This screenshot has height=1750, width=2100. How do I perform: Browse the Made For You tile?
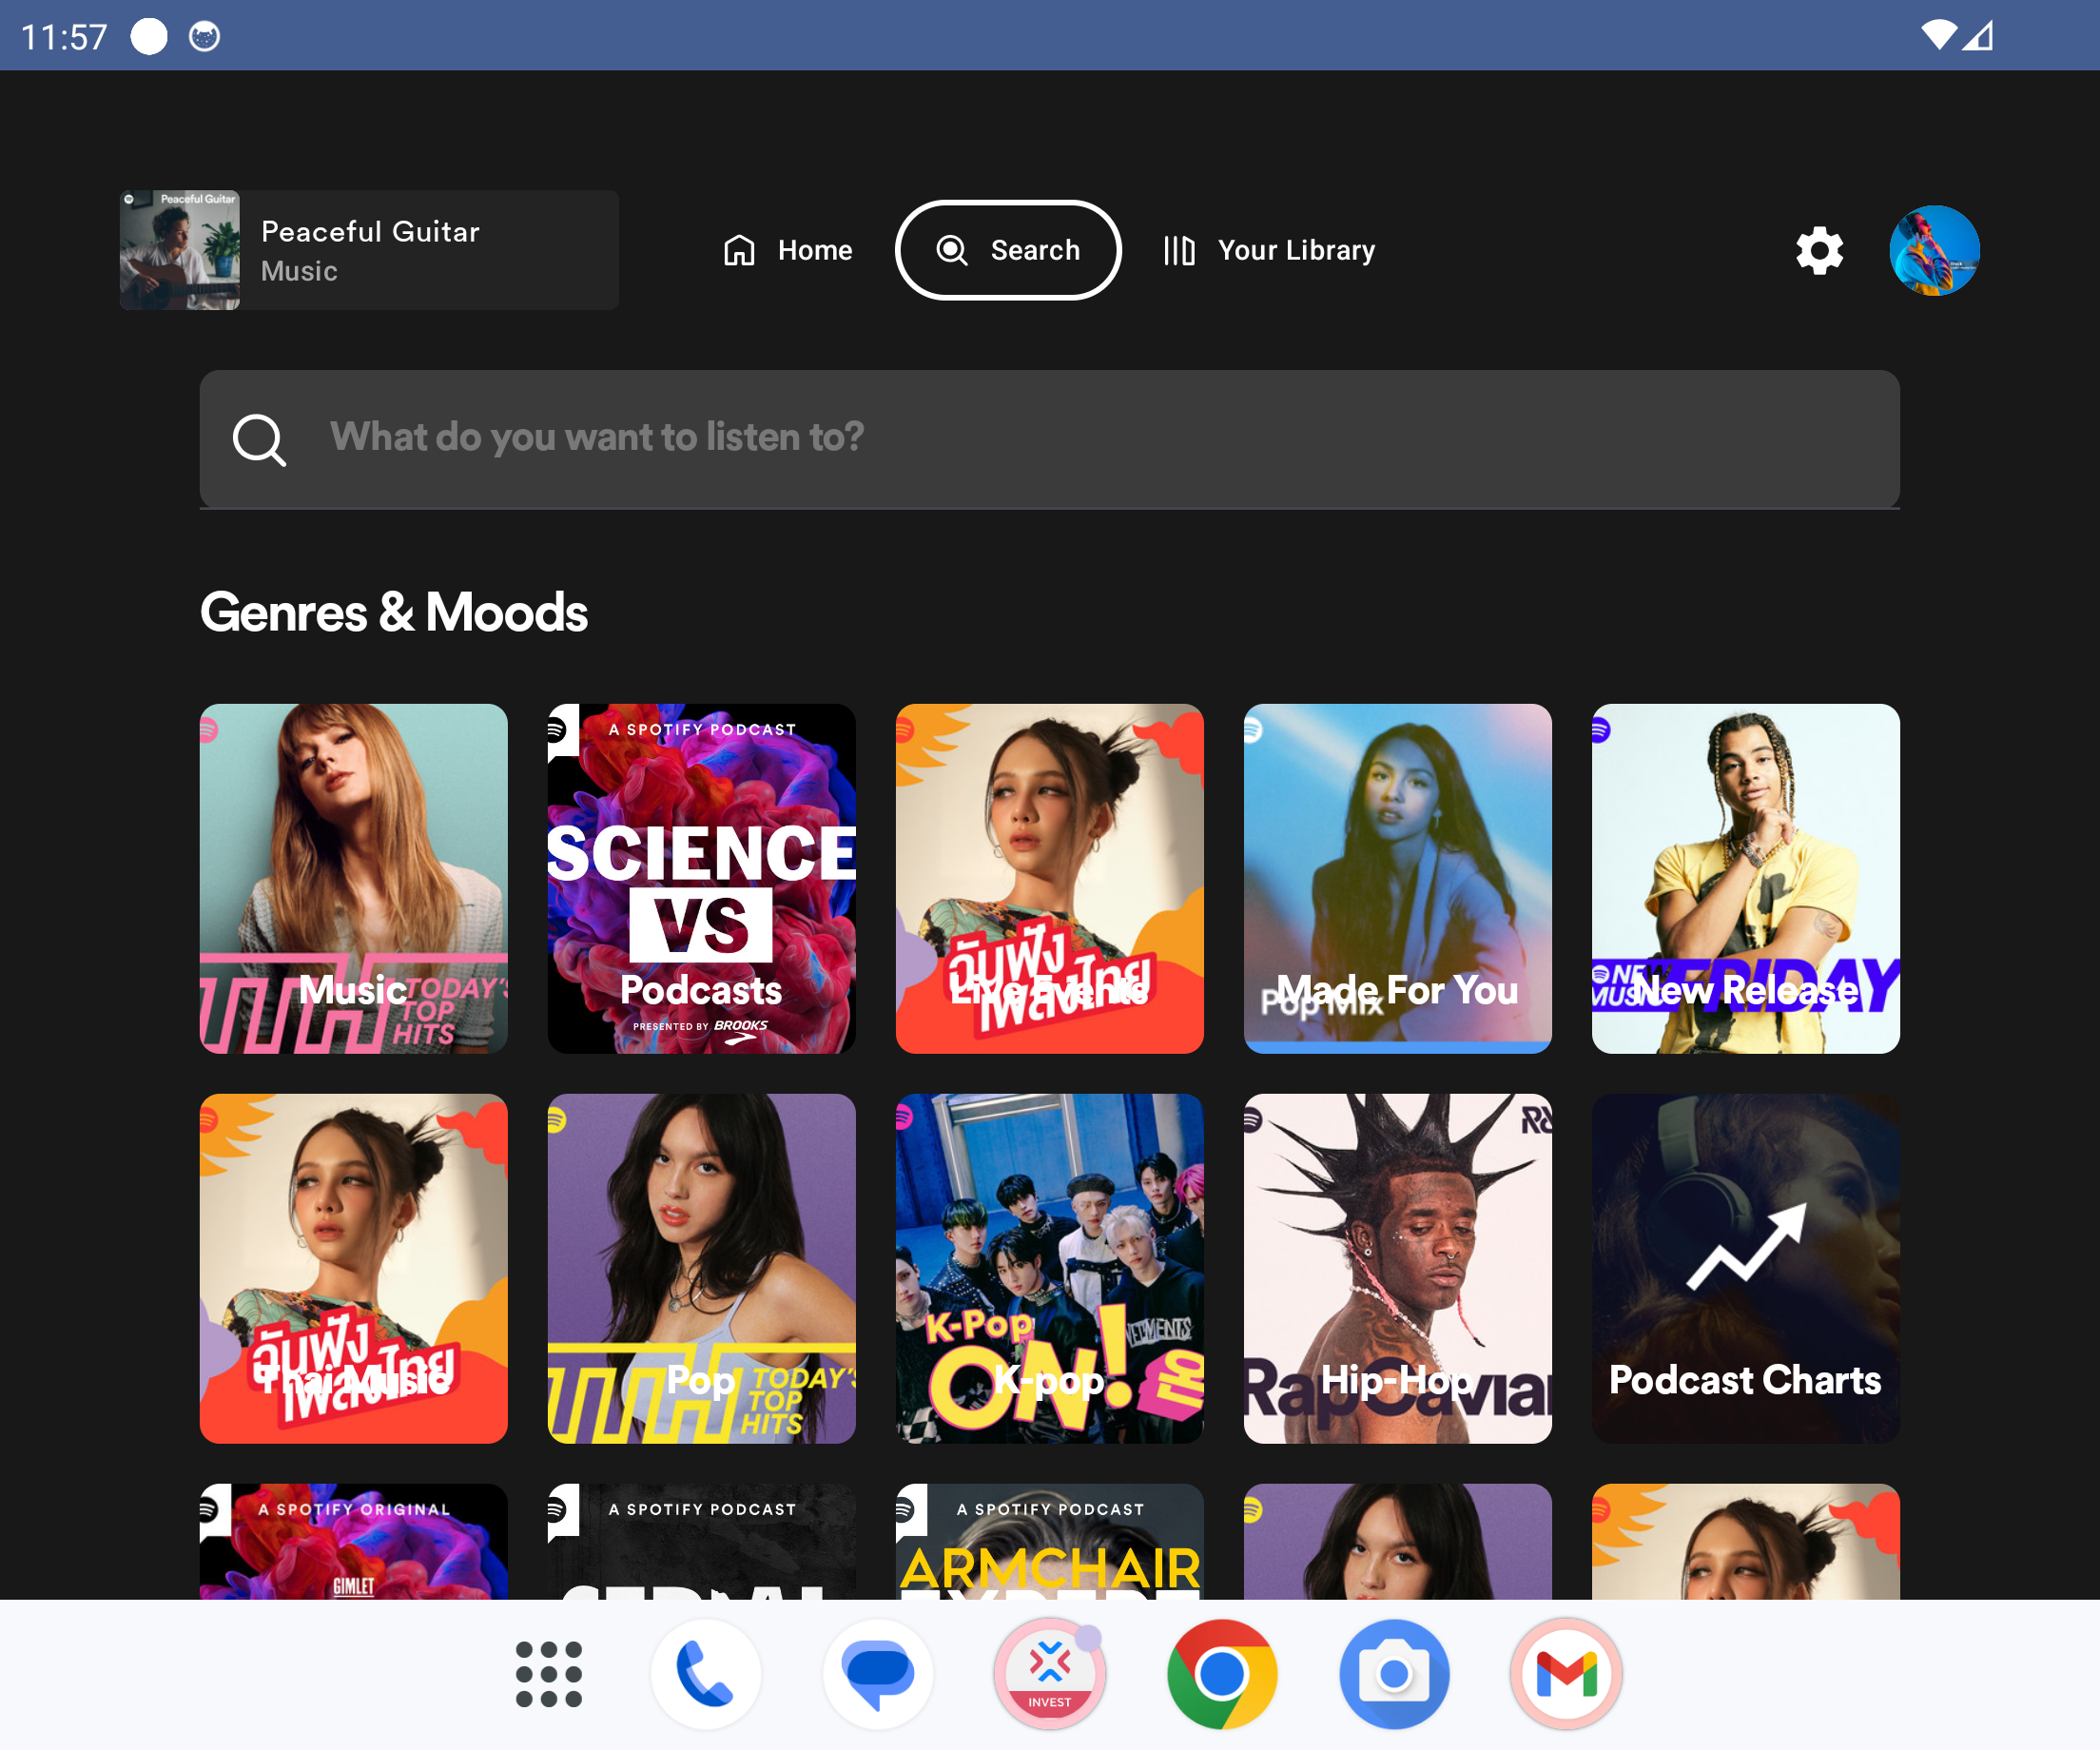tap(1397, 878)
